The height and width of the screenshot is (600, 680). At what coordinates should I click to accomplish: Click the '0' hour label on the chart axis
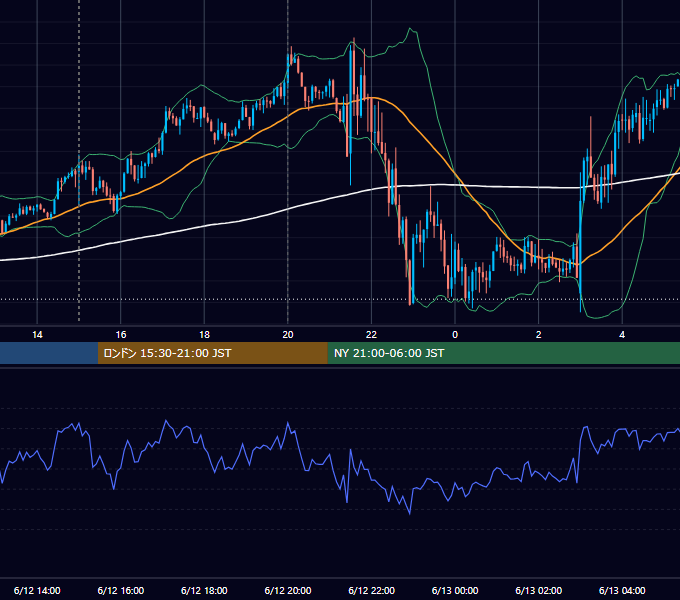[455, 335]
